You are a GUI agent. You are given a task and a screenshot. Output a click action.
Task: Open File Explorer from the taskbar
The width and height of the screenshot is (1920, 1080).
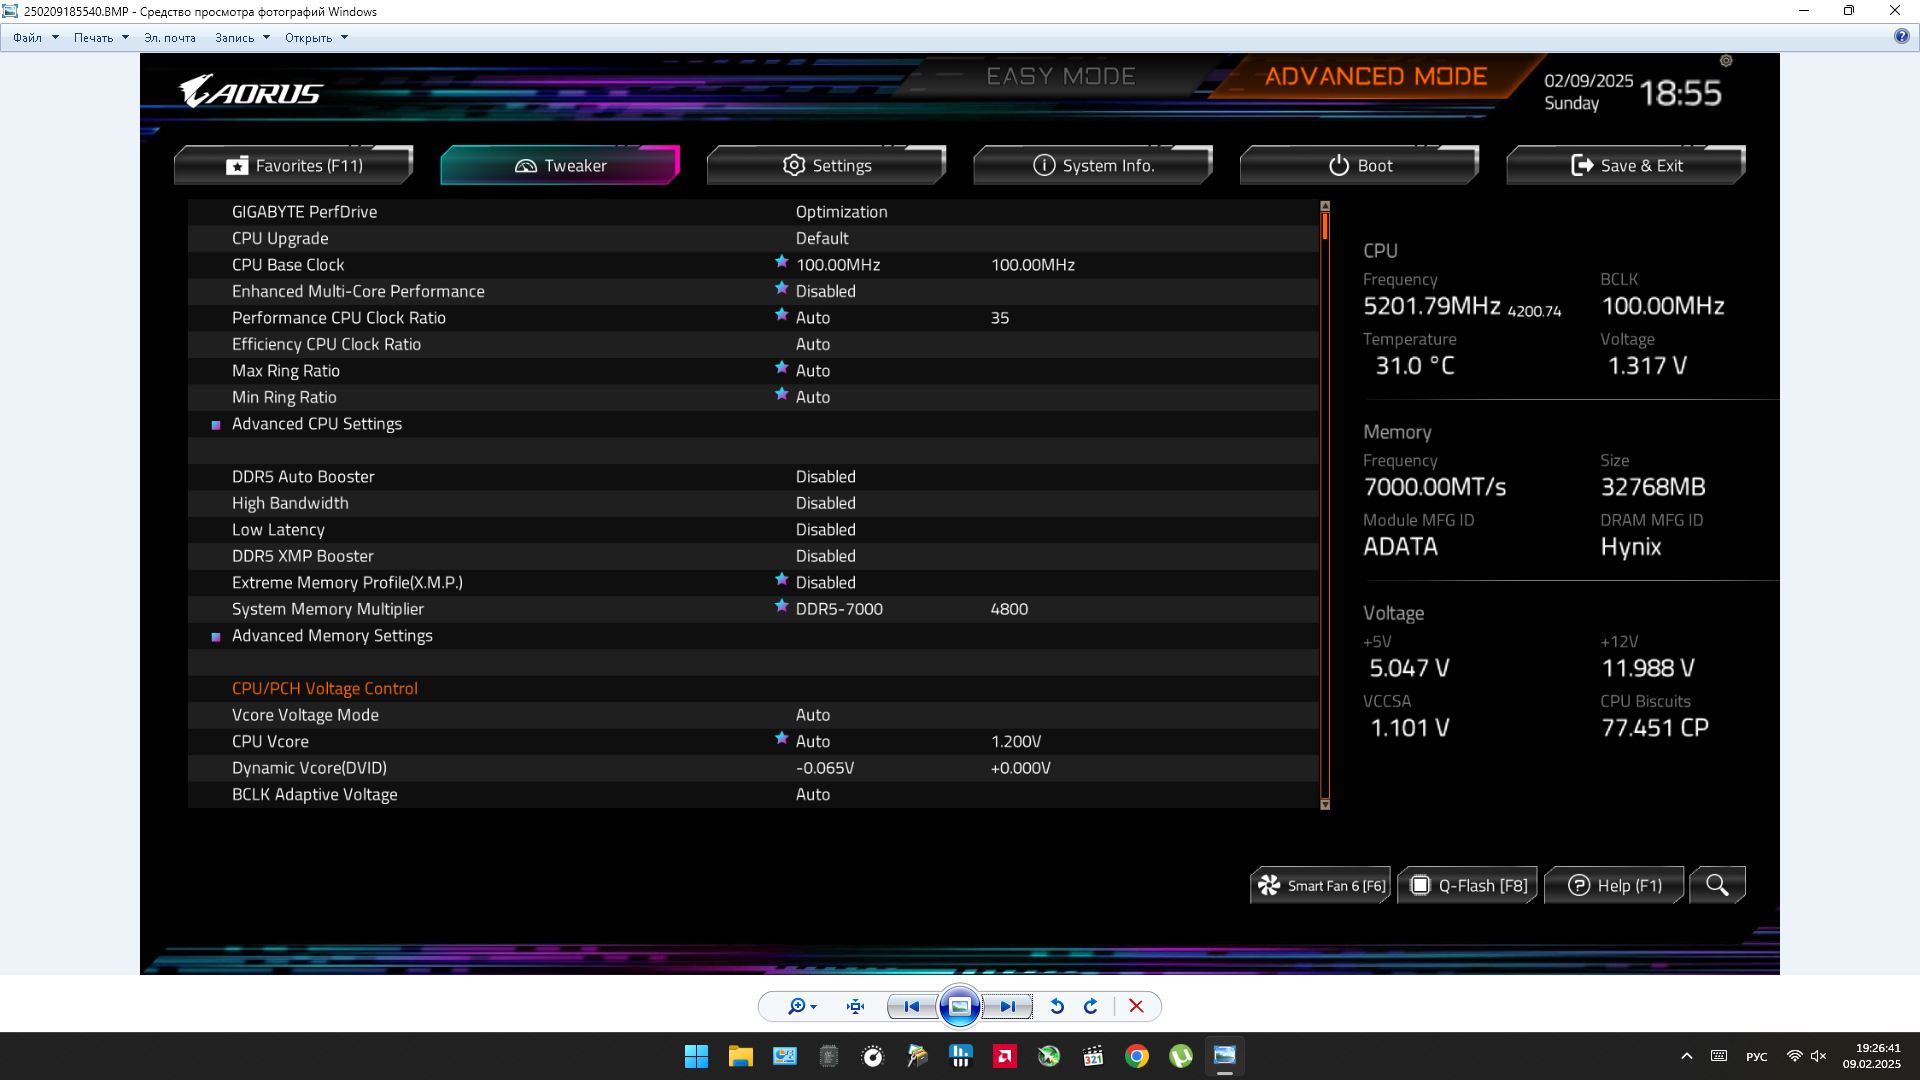pyautogui.click(x=740, y=1056)
